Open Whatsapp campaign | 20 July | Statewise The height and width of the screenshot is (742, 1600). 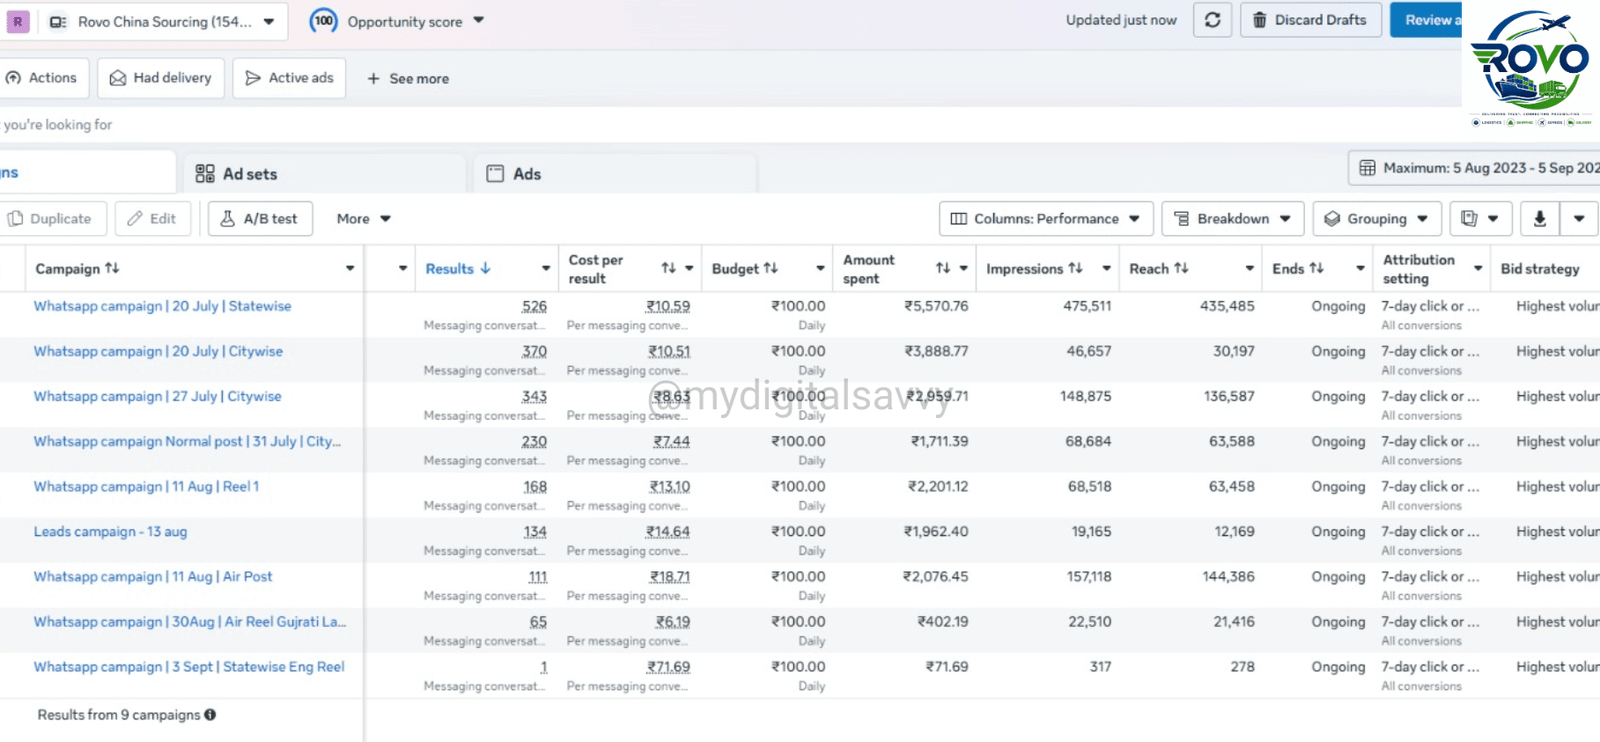[x=163, y=306]
